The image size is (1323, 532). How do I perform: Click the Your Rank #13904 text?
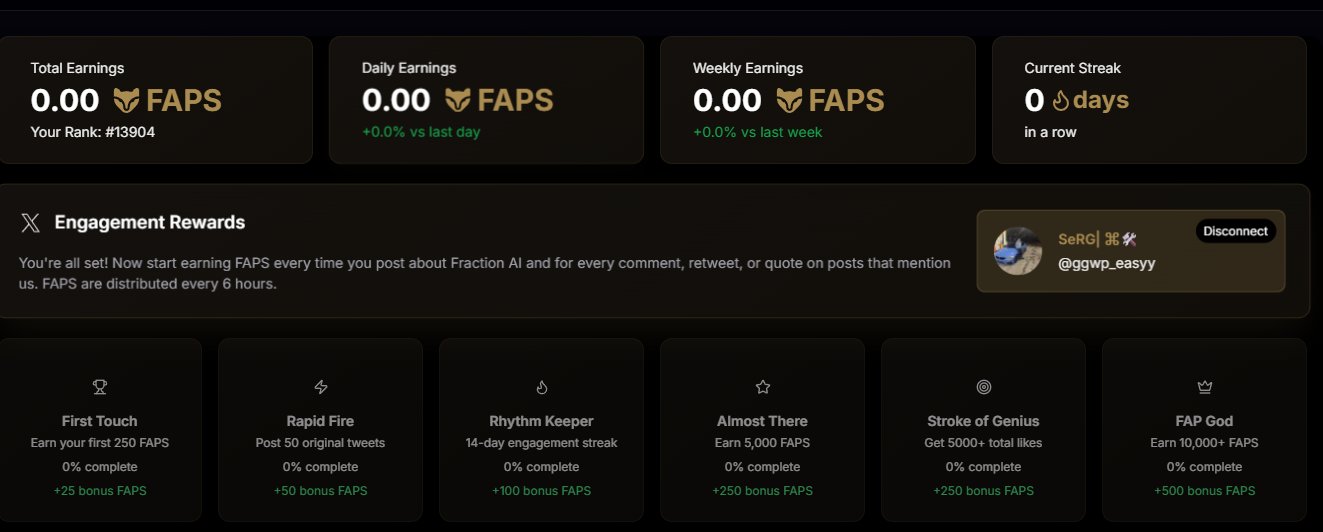point(93,131)
